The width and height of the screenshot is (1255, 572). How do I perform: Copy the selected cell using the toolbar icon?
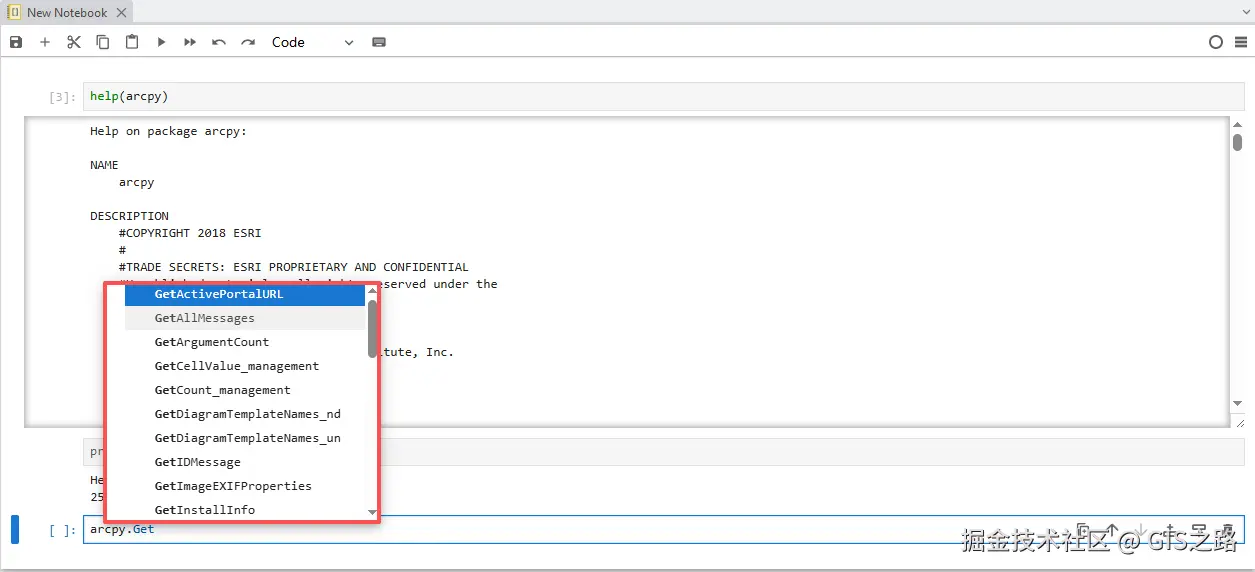coord(103,42)
